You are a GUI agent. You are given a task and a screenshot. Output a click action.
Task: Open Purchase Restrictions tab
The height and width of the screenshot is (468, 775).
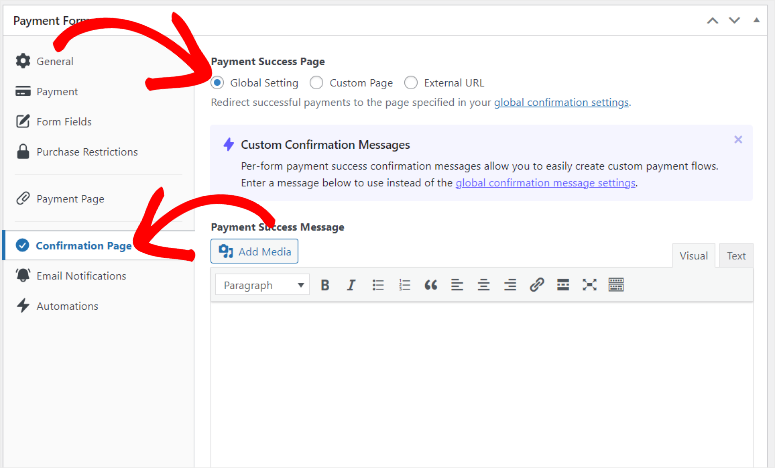pyautogui.click(x=87, y=152)
